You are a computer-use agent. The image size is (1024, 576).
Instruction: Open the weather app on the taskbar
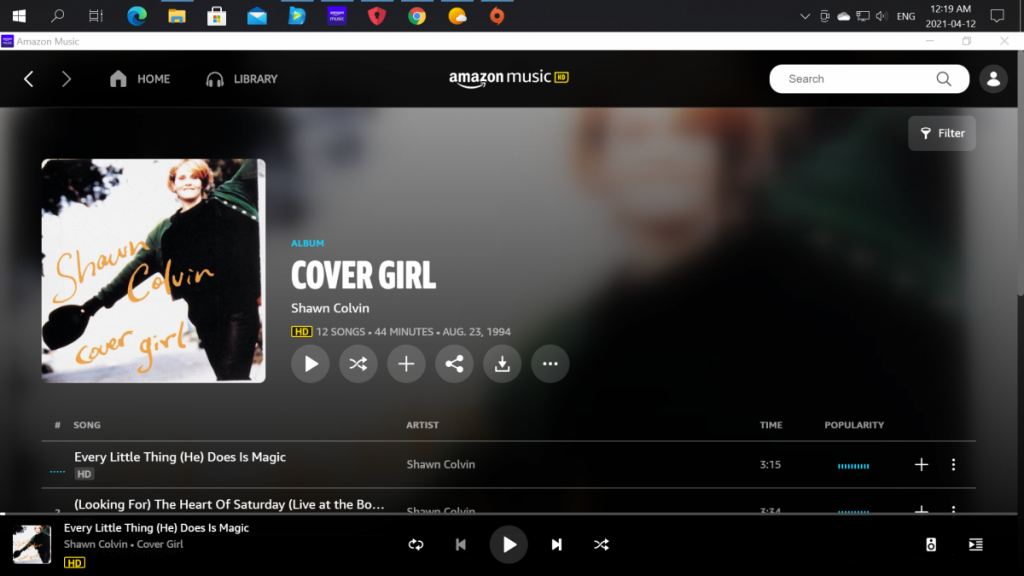pyautogui.click(x=457, y=16)
